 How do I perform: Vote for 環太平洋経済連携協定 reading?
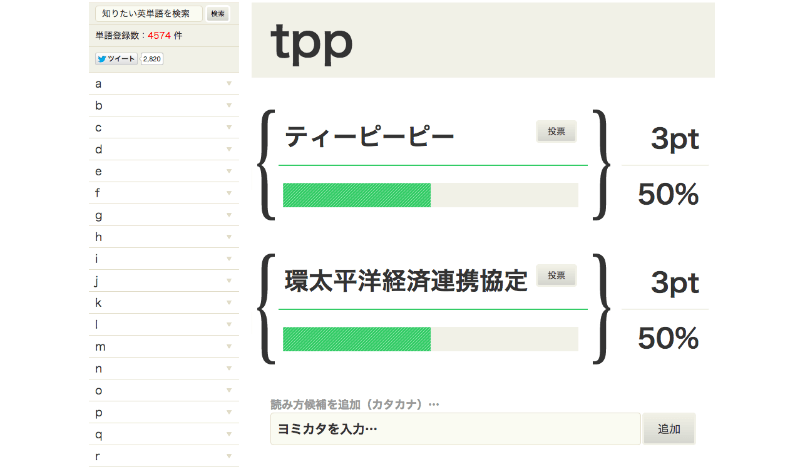coord(556,276)
